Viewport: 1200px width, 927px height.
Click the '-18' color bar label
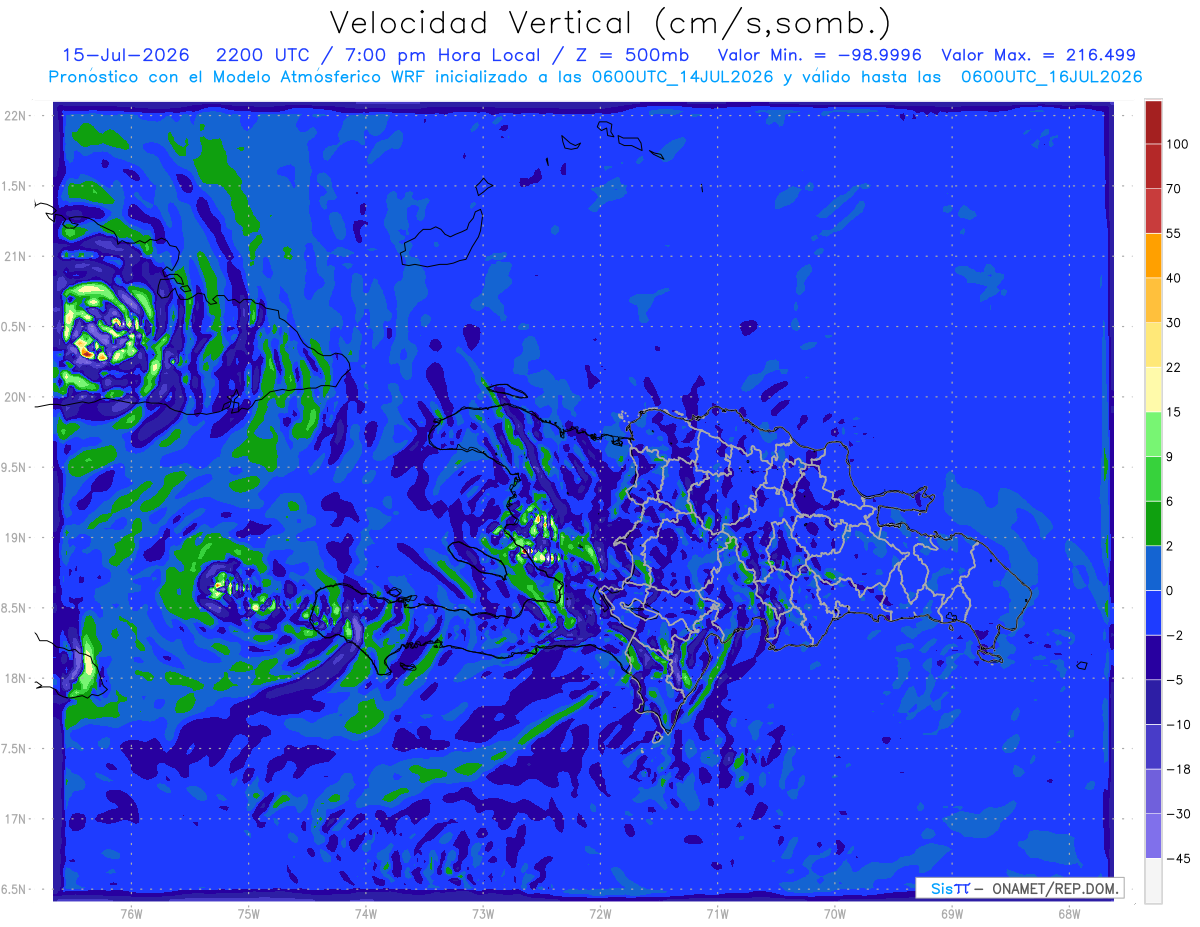click(x=1177, y=769)
